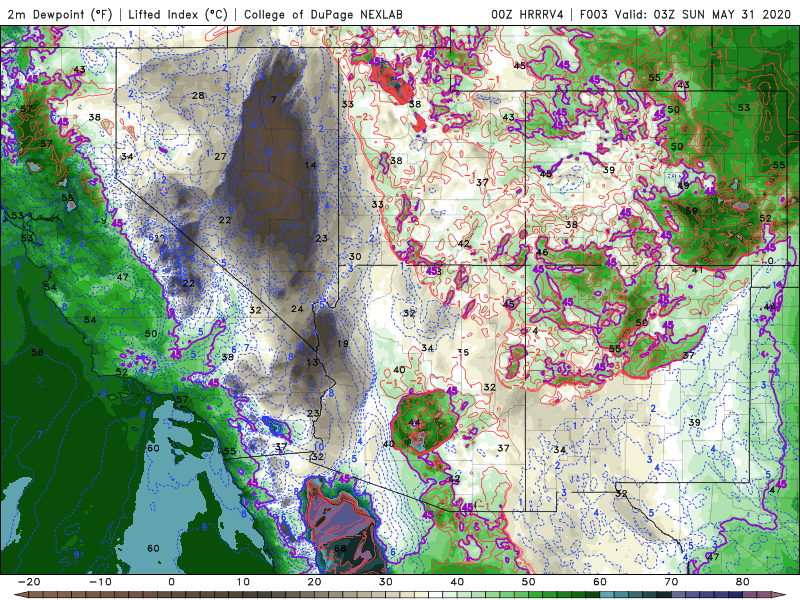
Task: Click the -10 label on the color scale
Action: click(100, 582)
